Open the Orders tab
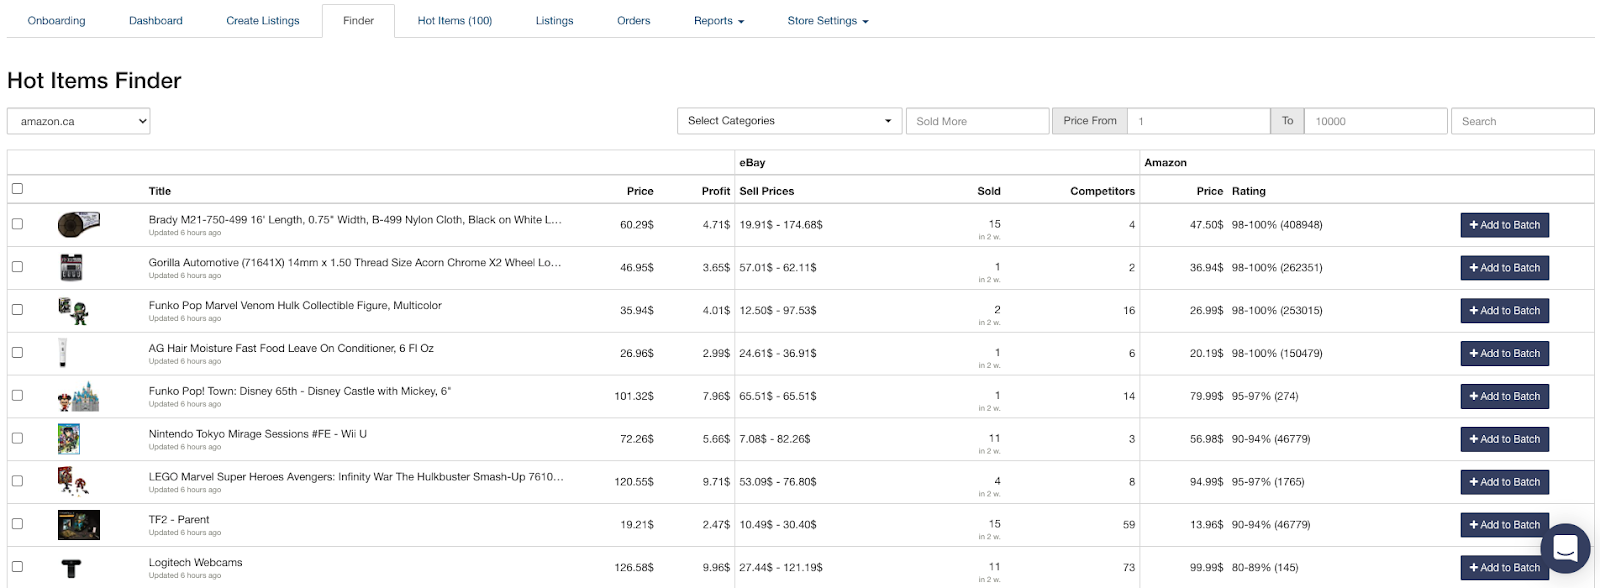1600x588 pixels. pyautogui.click(x=634, y=21)
